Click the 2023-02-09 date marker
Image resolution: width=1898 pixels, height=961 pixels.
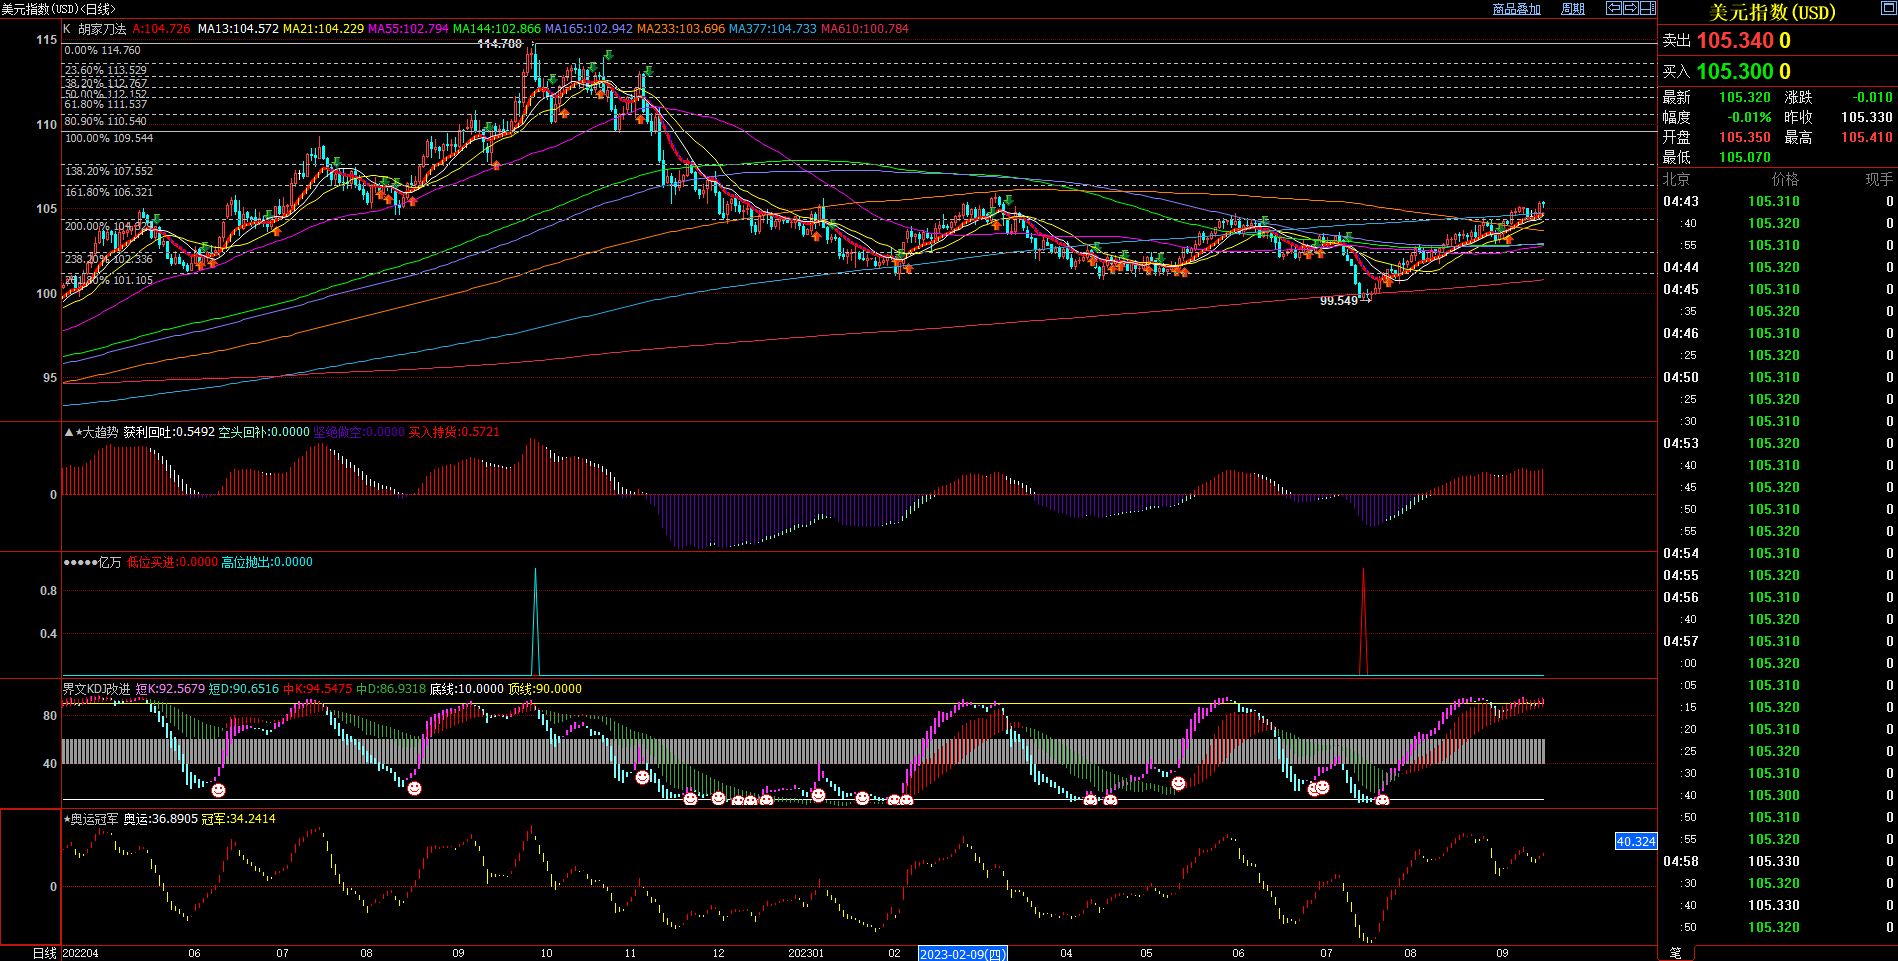(x=962, y=954)
